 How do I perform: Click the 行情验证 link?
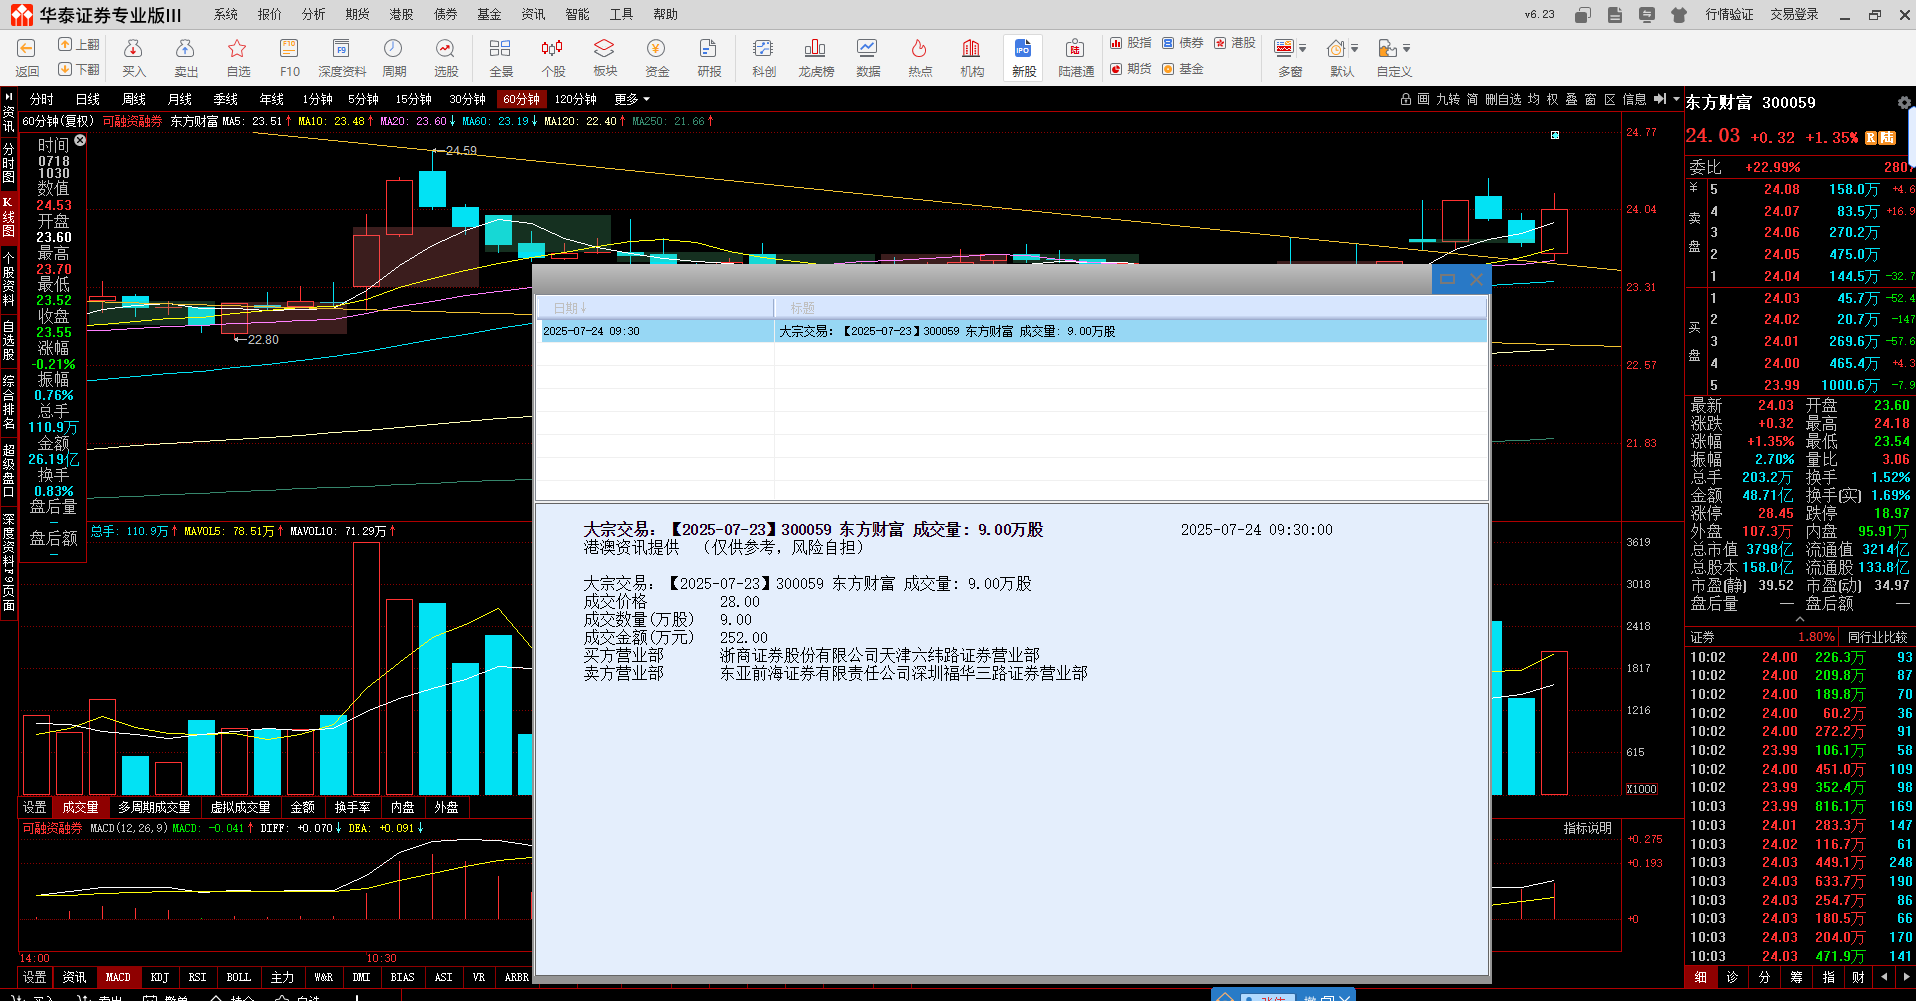tap(1729, 14)
